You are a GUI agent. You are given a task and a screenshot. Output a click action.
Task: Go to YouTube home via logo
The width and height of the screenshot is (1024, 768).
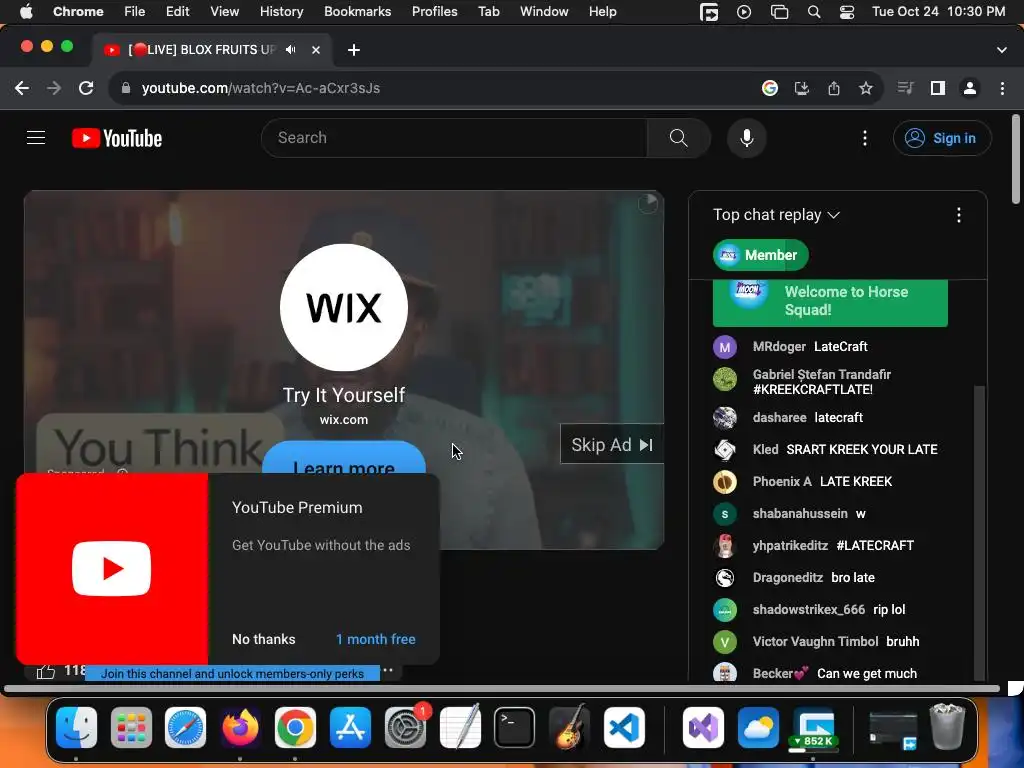click(x=117, y=138)
